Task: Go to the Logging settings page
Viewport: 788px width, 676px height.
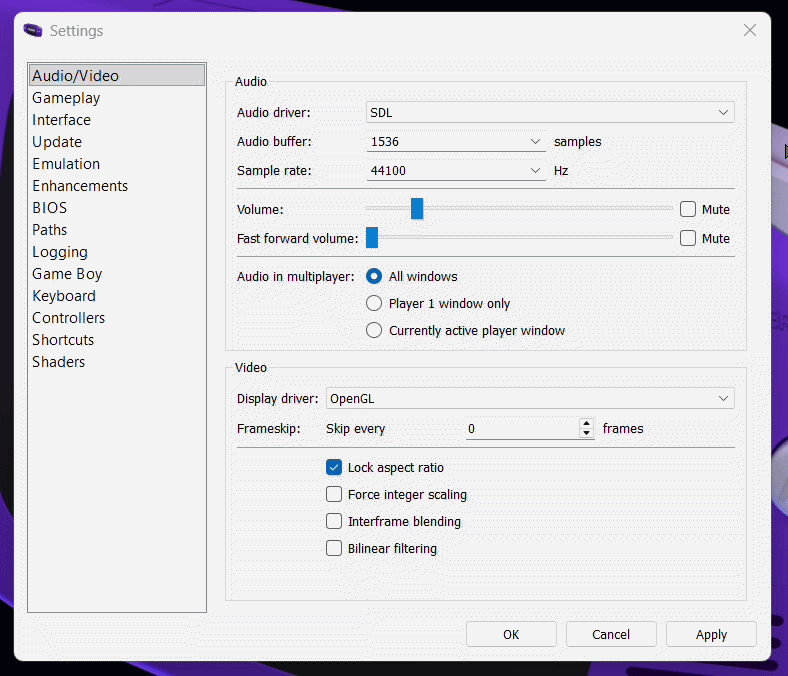Action: (117, 252)
